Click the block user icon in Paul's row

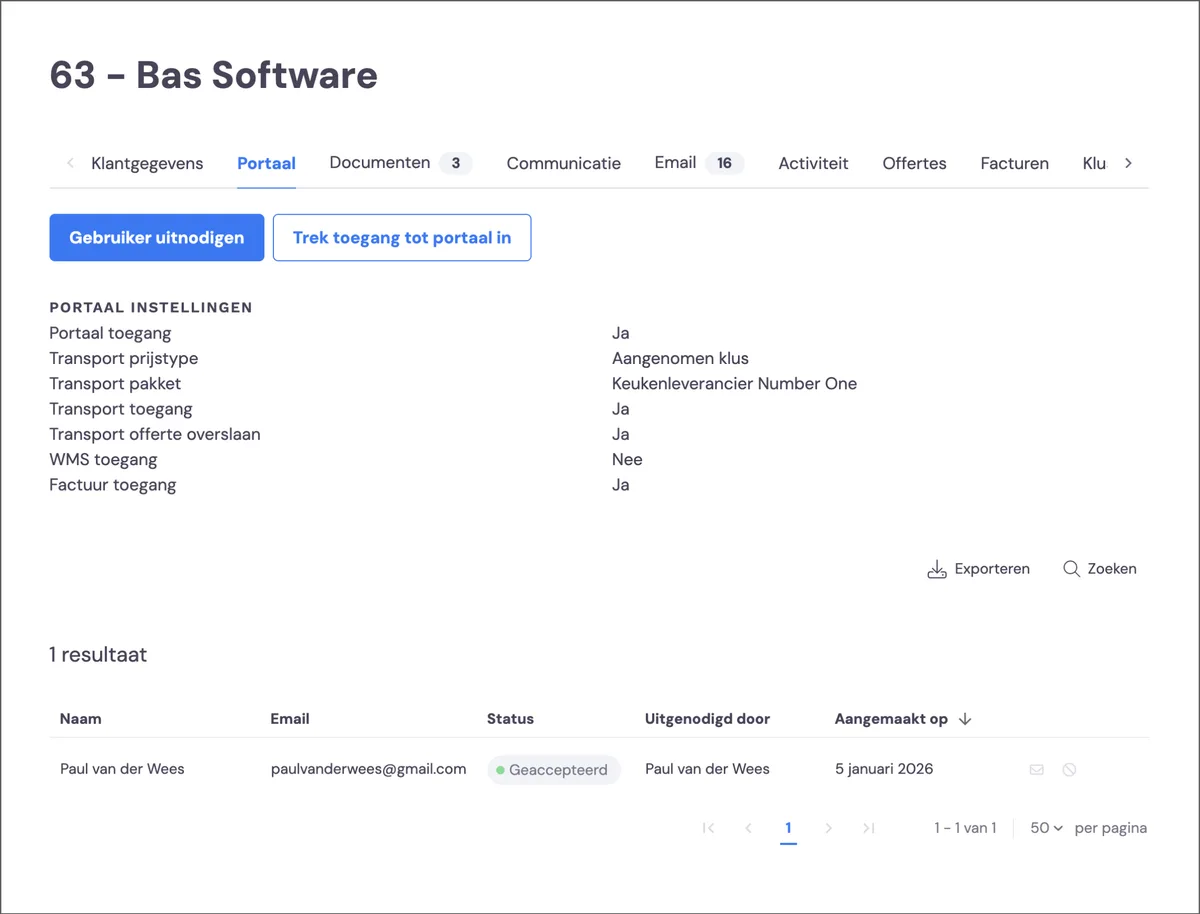point(1069,769)
